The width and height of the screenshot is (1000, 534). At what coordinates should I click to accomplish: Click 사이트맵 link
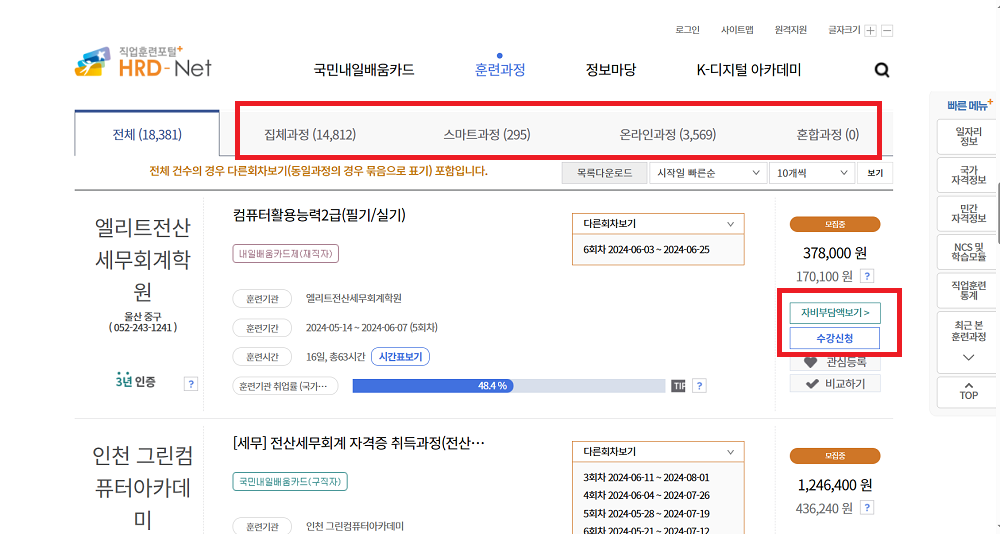(737, 30)
